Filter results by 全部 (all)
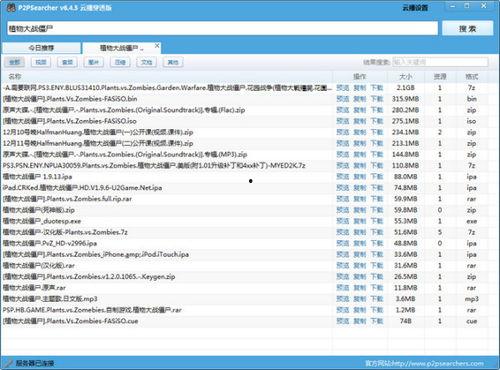Screen dimensions: 500x370 click(14, 62)
